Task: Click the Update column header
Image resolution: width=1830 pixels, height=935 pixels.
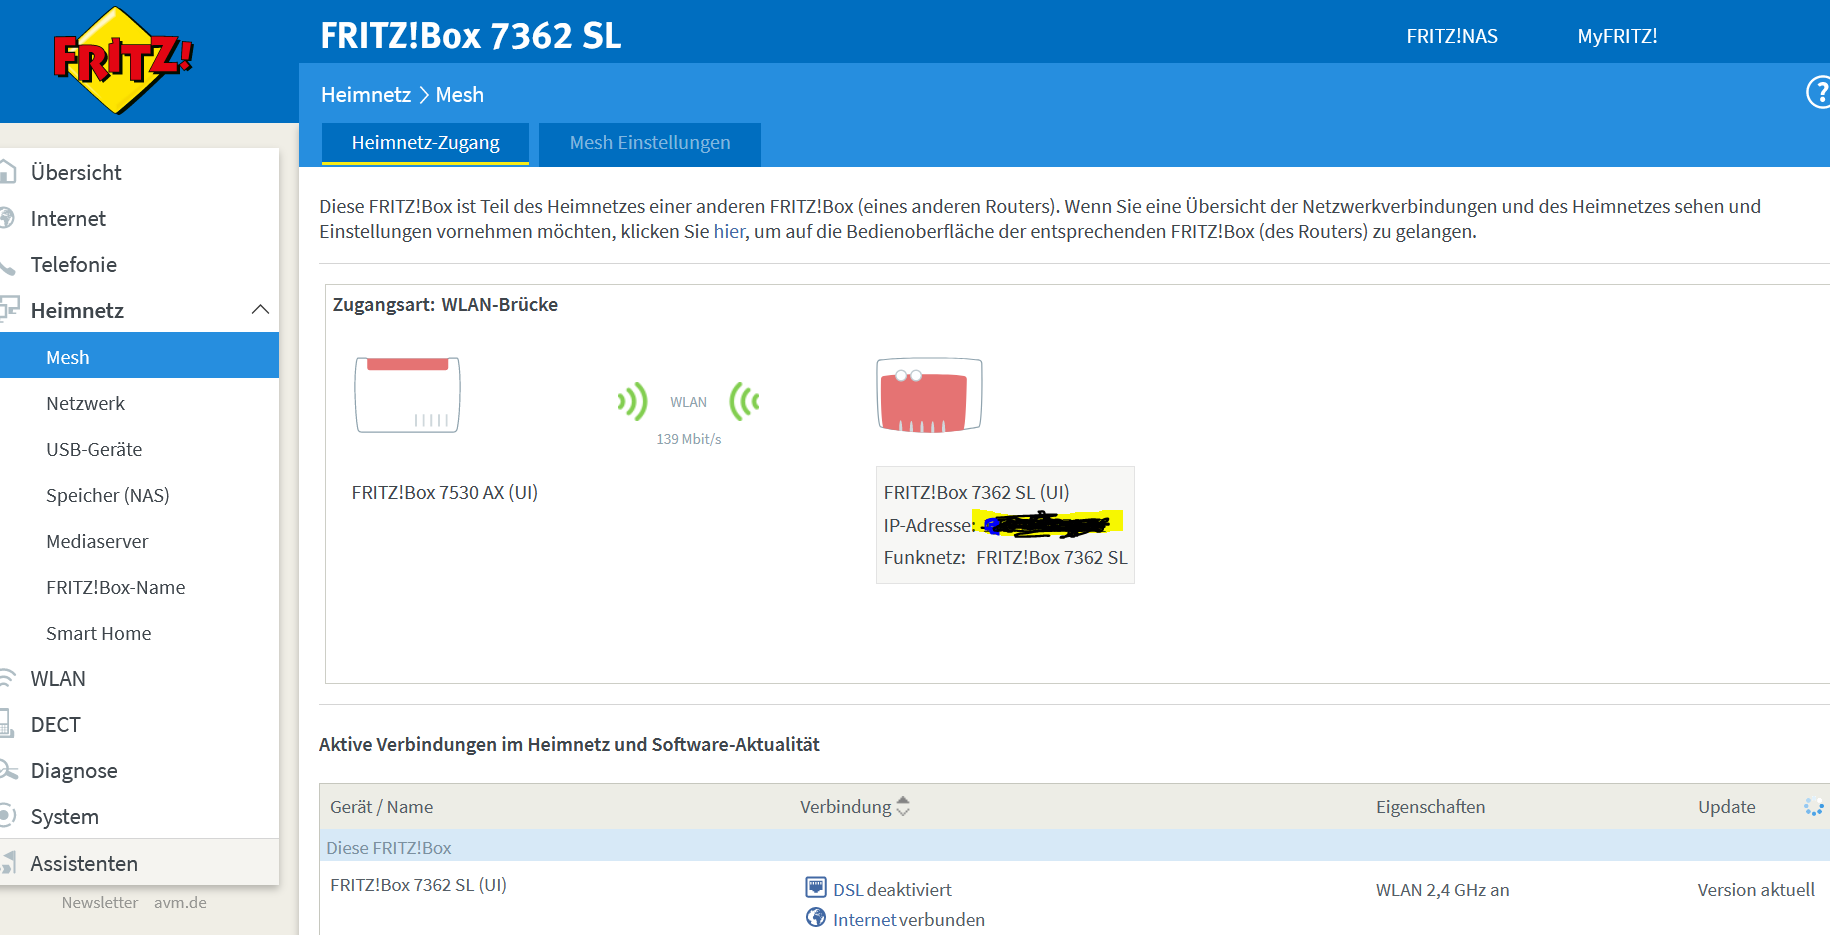Action: 1726,807
